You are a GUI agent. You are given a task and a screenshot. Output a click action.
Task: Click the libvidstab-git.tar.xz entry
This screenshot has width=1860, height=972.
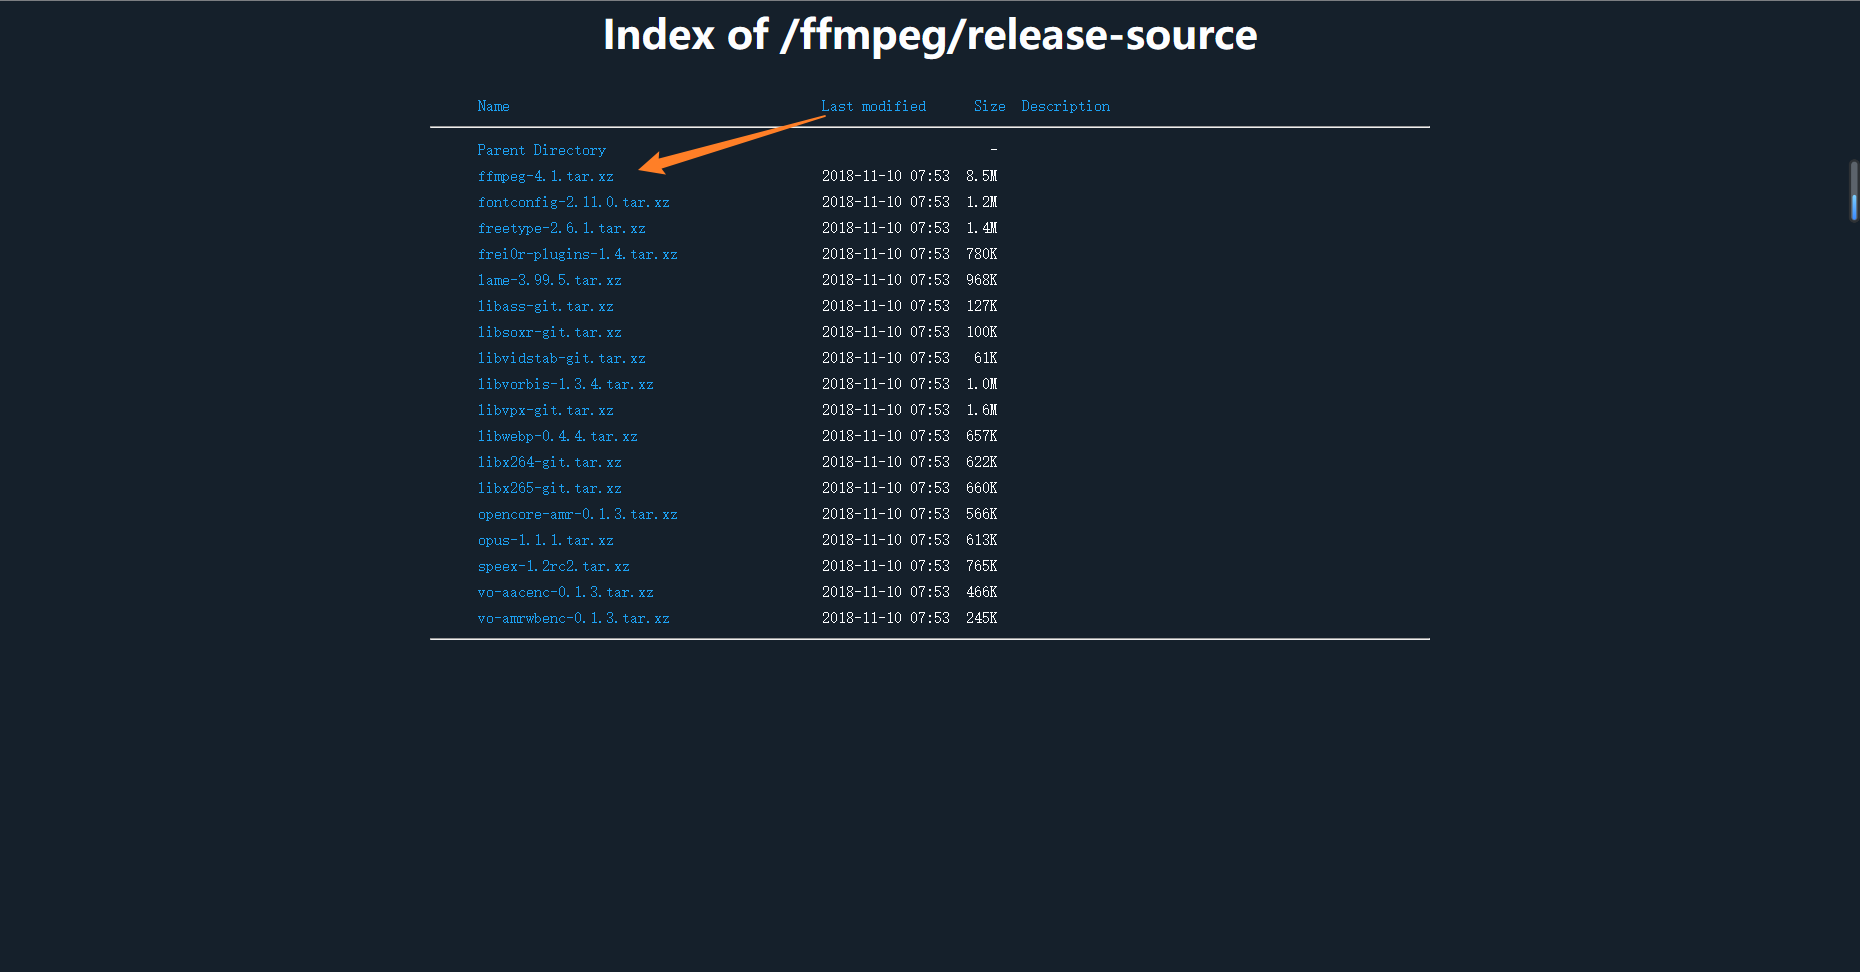tap(562, 358)
